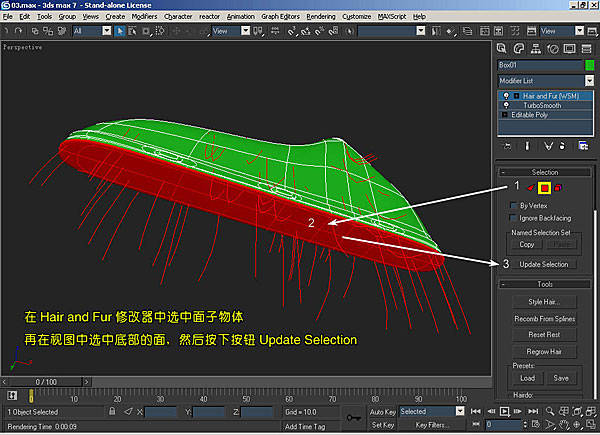This screenshot has width=600, height=435.
Task: Click the Undo arrow in the main toolbar
Action: 7,31
